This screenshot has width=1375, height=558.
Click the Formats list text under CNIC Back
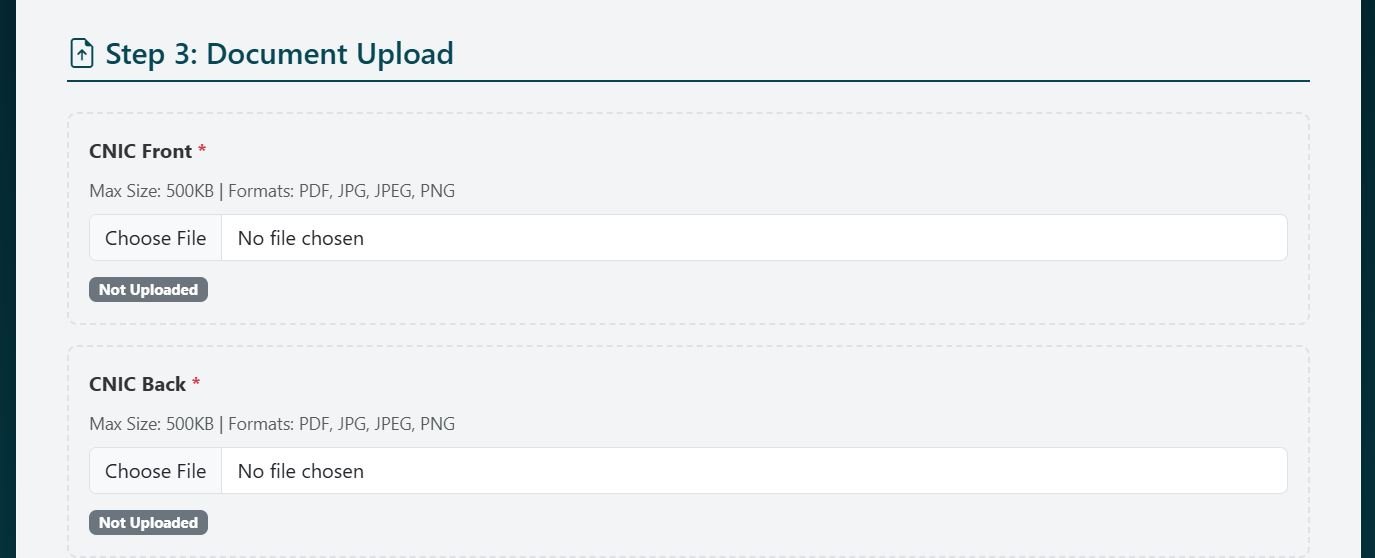(x=341, y=424)
